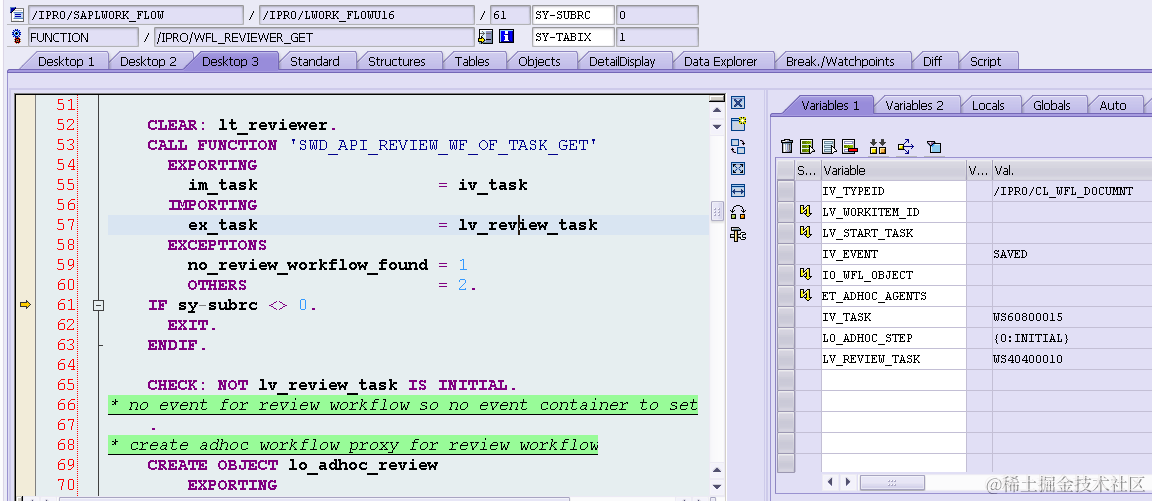Screen dimensions: 1152x501
Task: Click the variables table horizontal scrollbar thumb
Action: coord(892,482)
